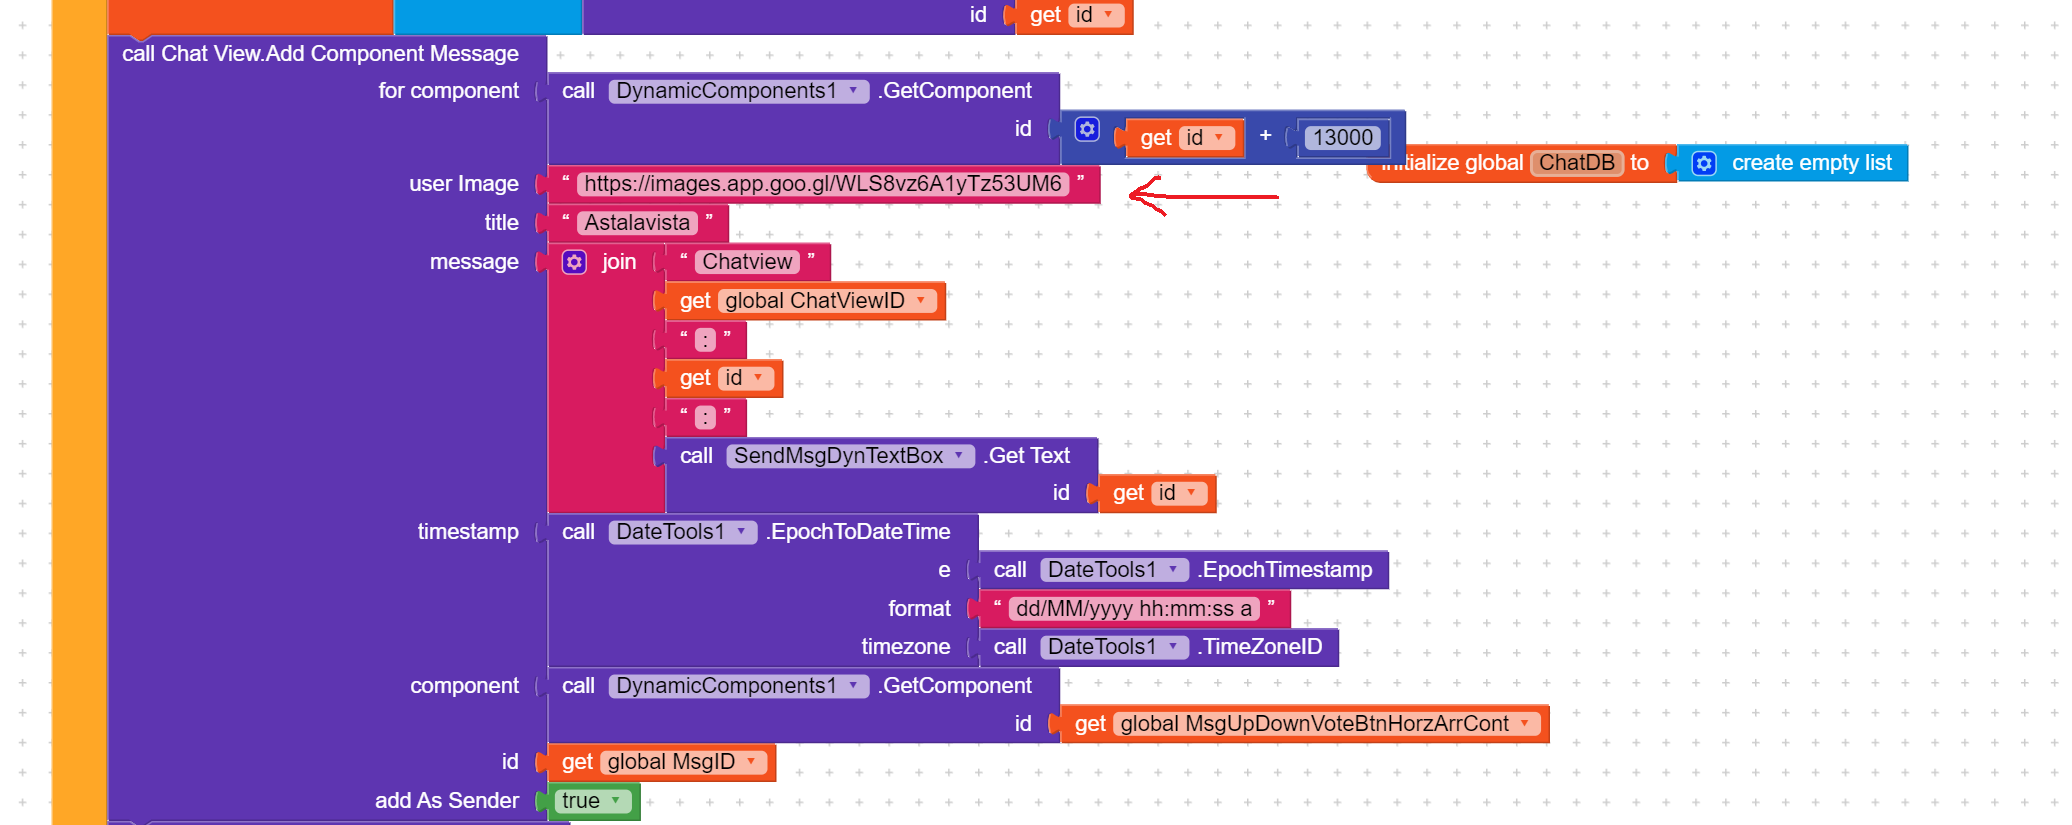Screen dimensions: 2072x825
Task: Open the mutator gear on the join block
Action: tap(574, 262)
